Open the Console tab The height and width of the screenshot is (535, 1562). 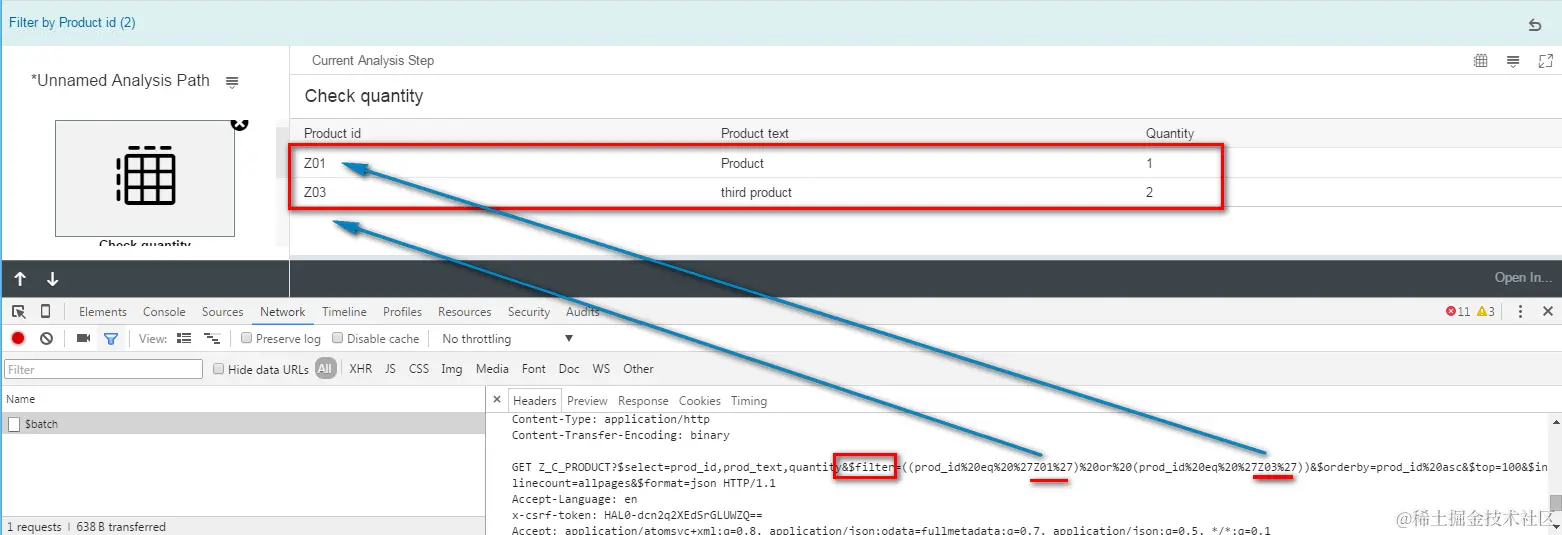(x=164, y=312)
